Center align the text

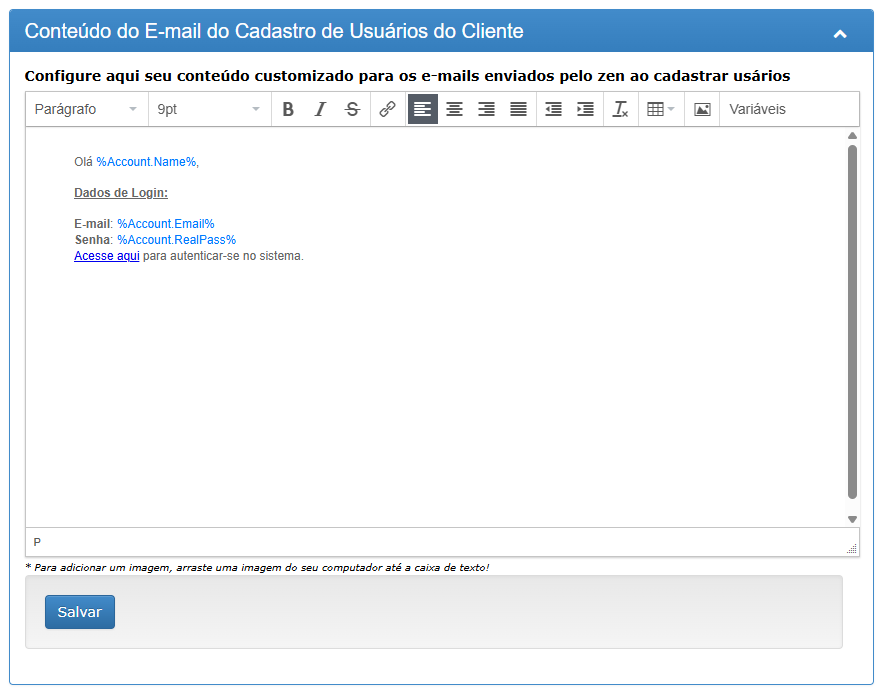coord(454,109)
